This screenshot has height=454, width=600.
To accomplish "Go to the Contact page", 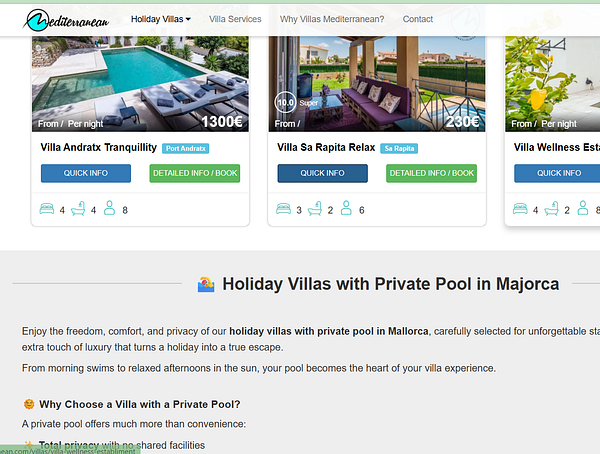I will [x=417, y=19].
